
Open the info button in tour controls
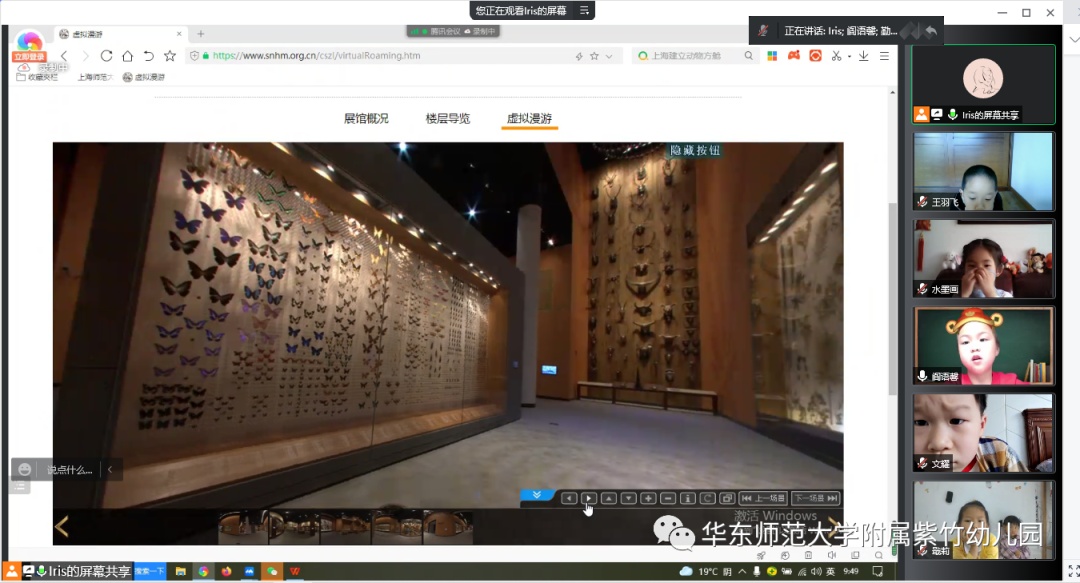688,498
